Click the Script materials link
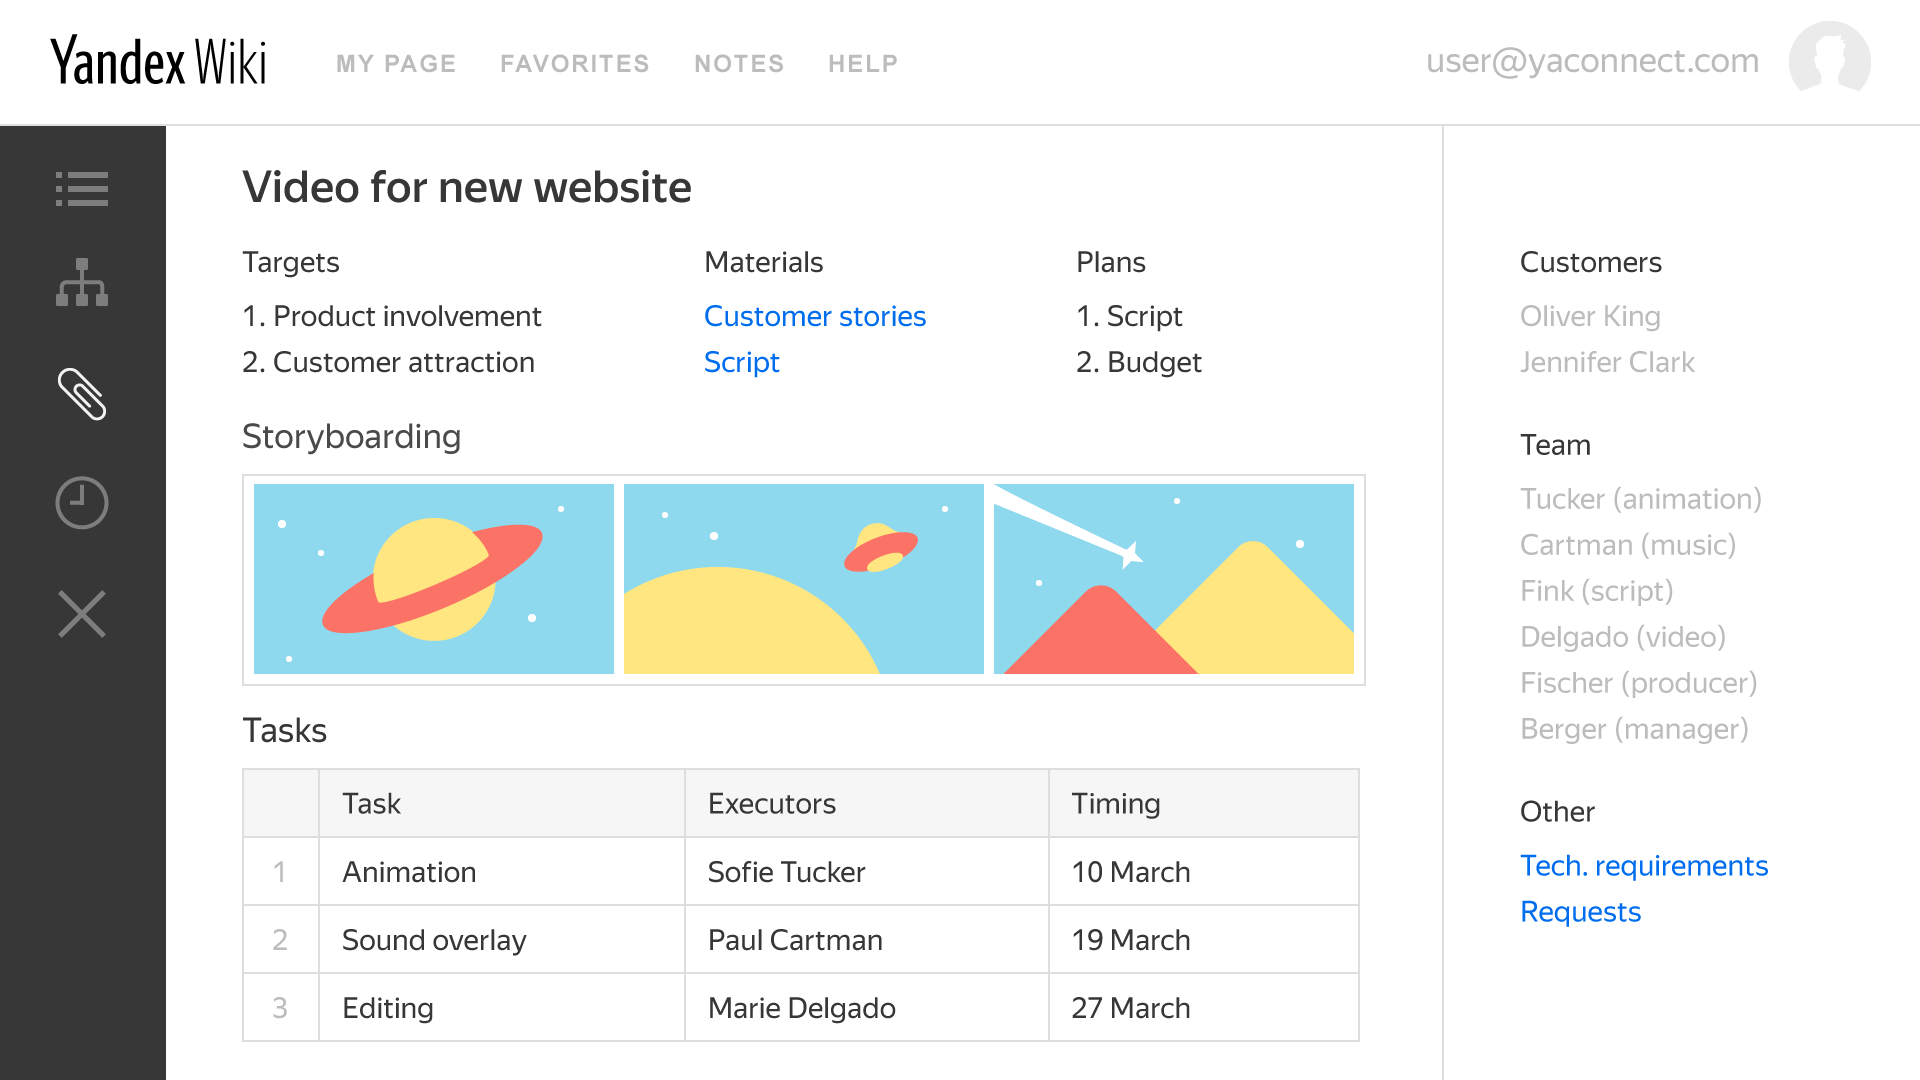Viewport: 1920px width, 1080px height. coord(740,363)
